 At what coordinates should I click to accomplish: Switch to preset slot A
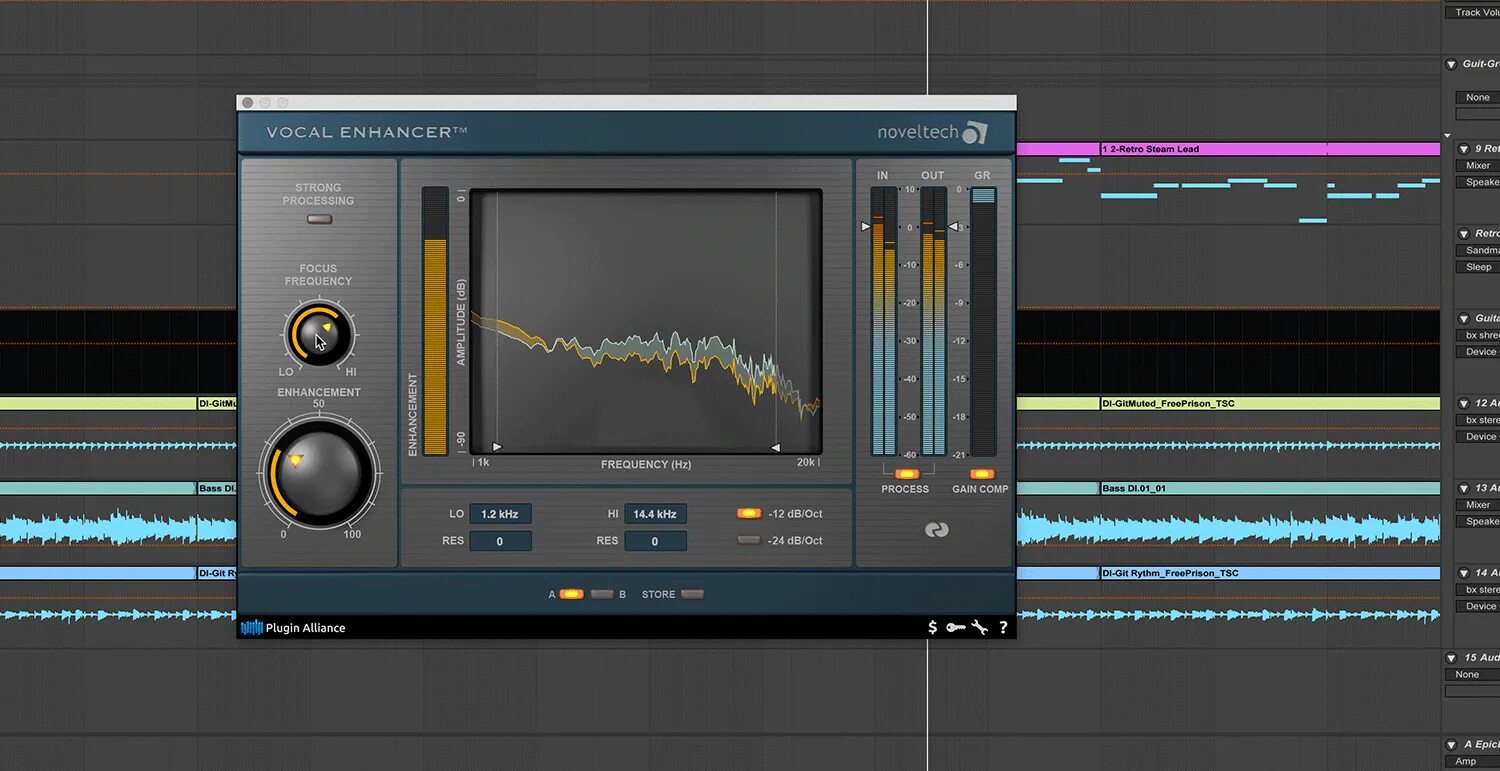[x=571, y=594]
